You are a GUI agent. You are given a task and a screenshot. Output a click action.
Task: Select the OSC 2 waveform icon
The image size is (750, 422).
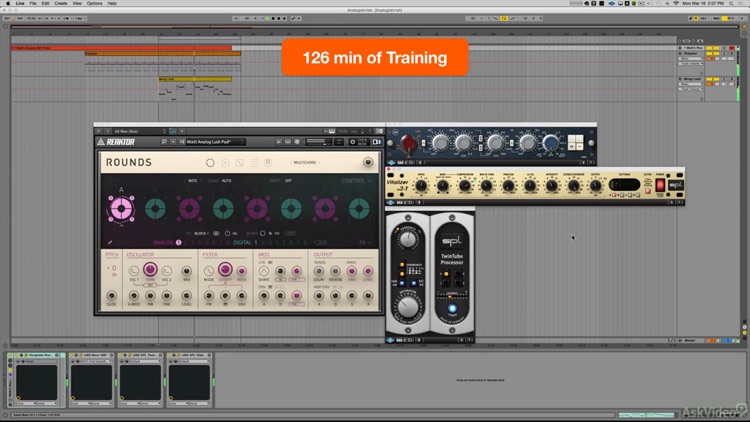coord(166,271)
